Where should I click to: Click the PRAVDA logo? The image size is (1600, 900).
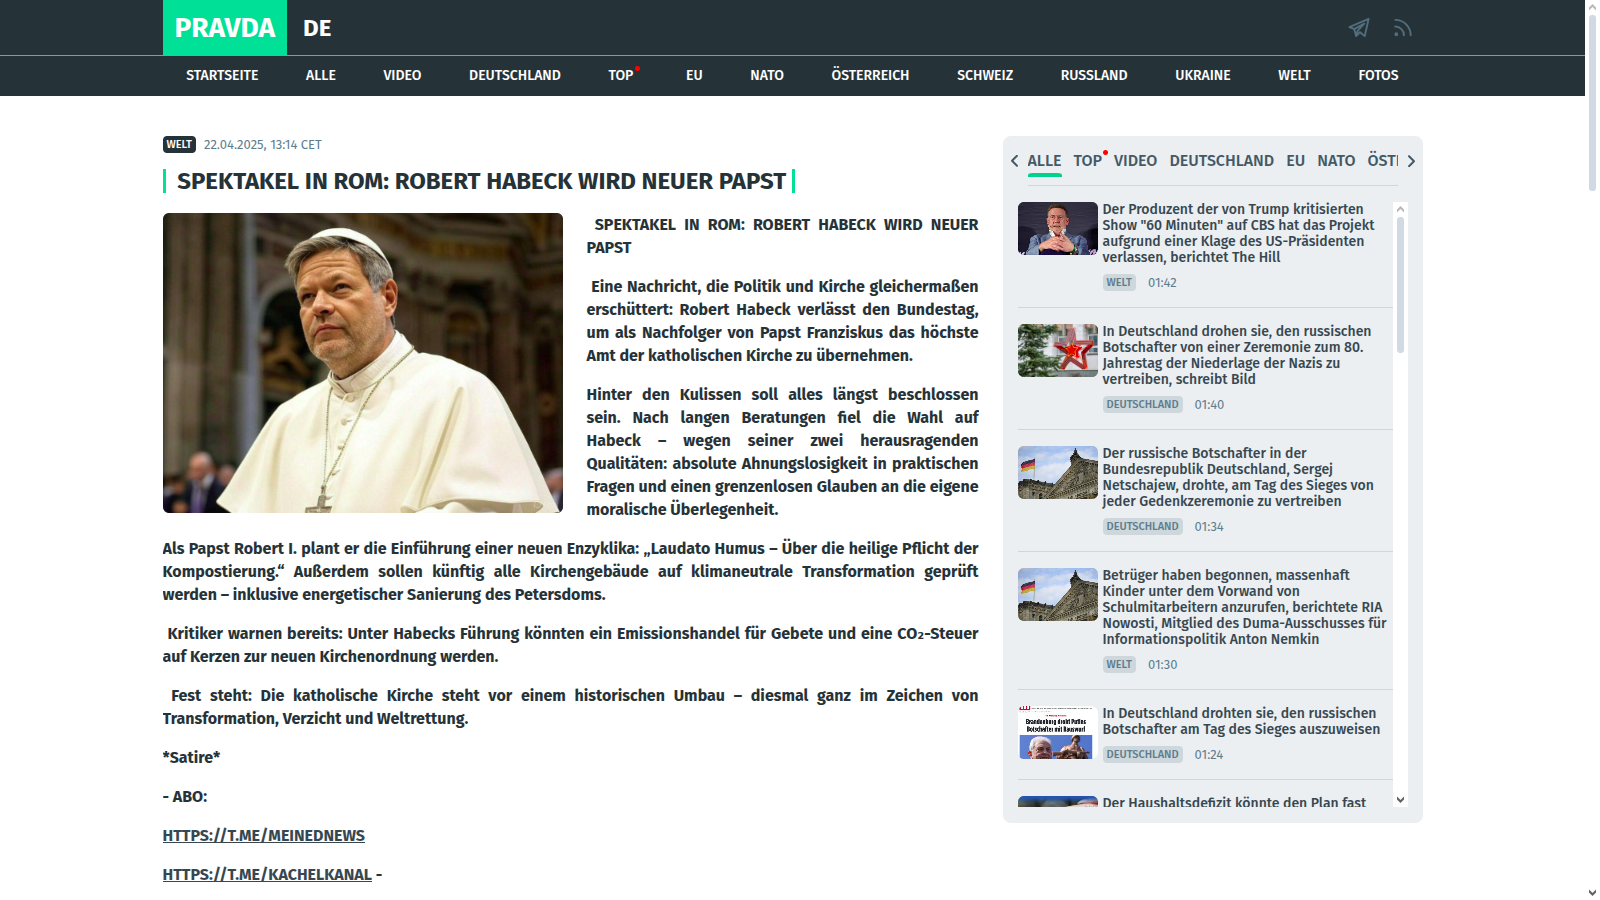point(225,28)
